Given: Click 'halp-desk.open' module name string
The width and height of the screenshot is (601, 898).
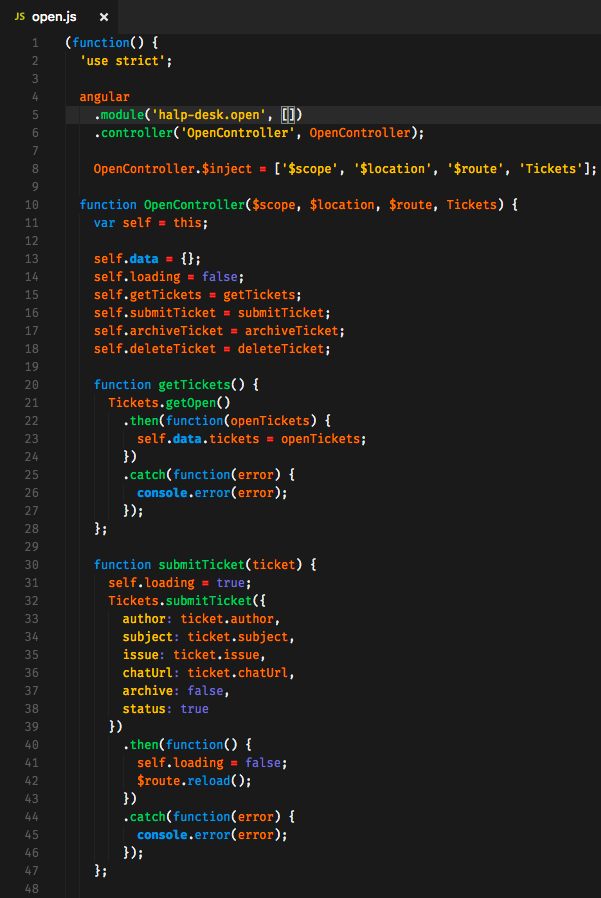Looking at the screenshot, I should pos(209,115).
